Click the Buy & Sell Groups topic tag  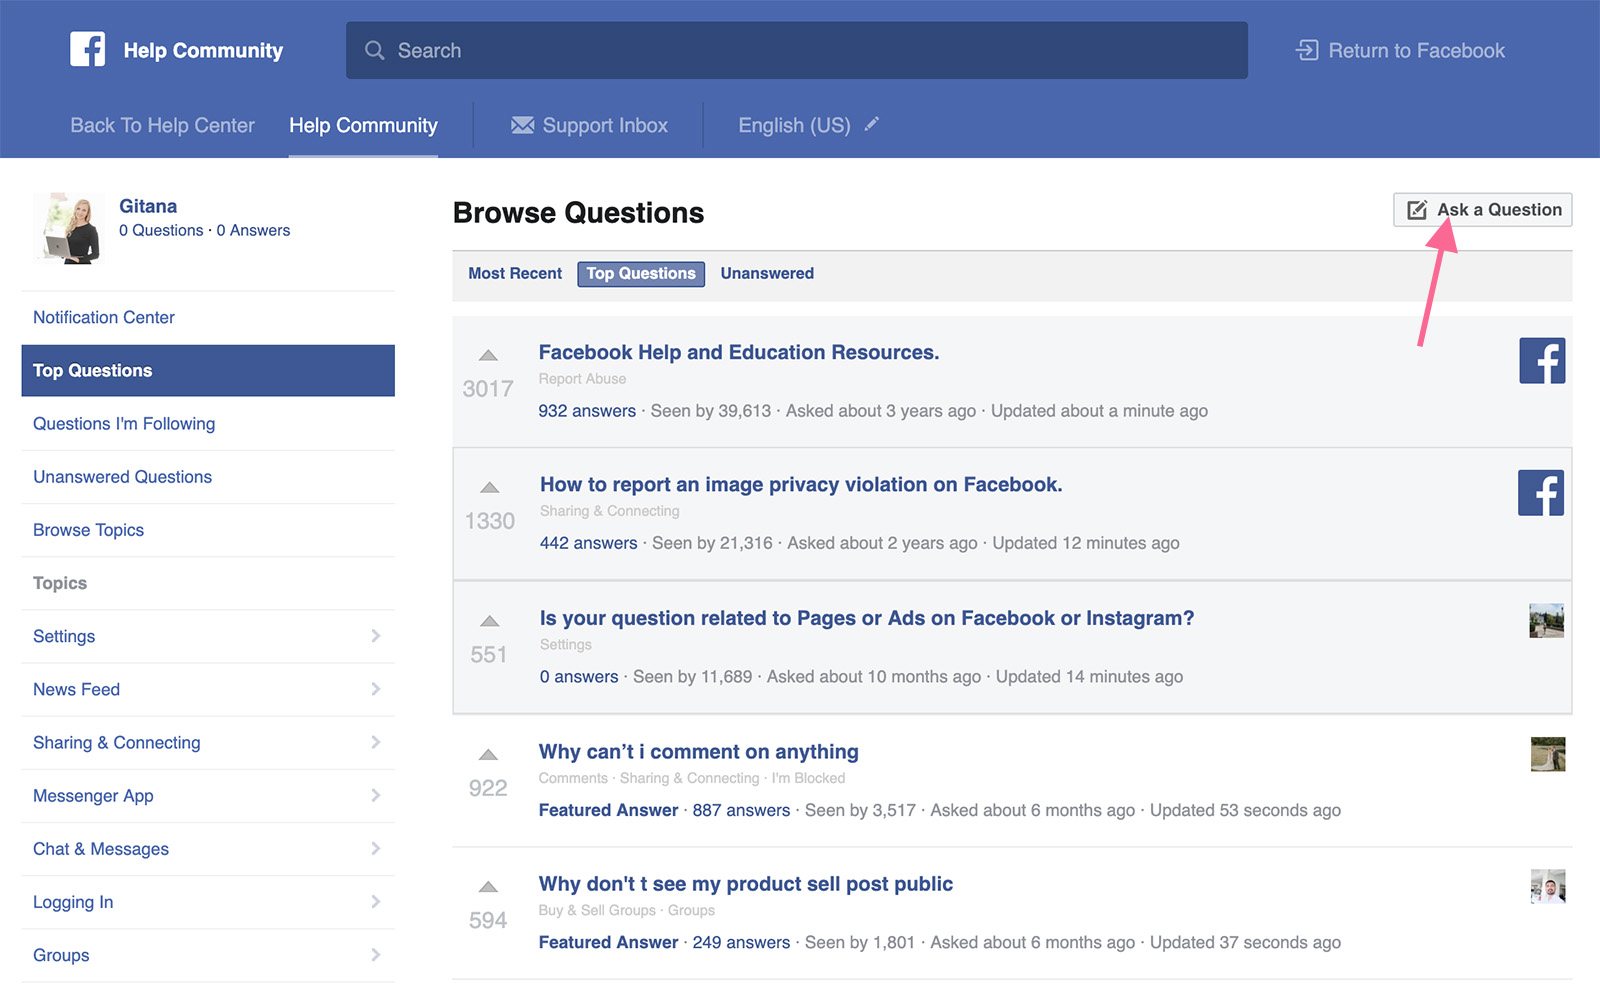point(597,911)
